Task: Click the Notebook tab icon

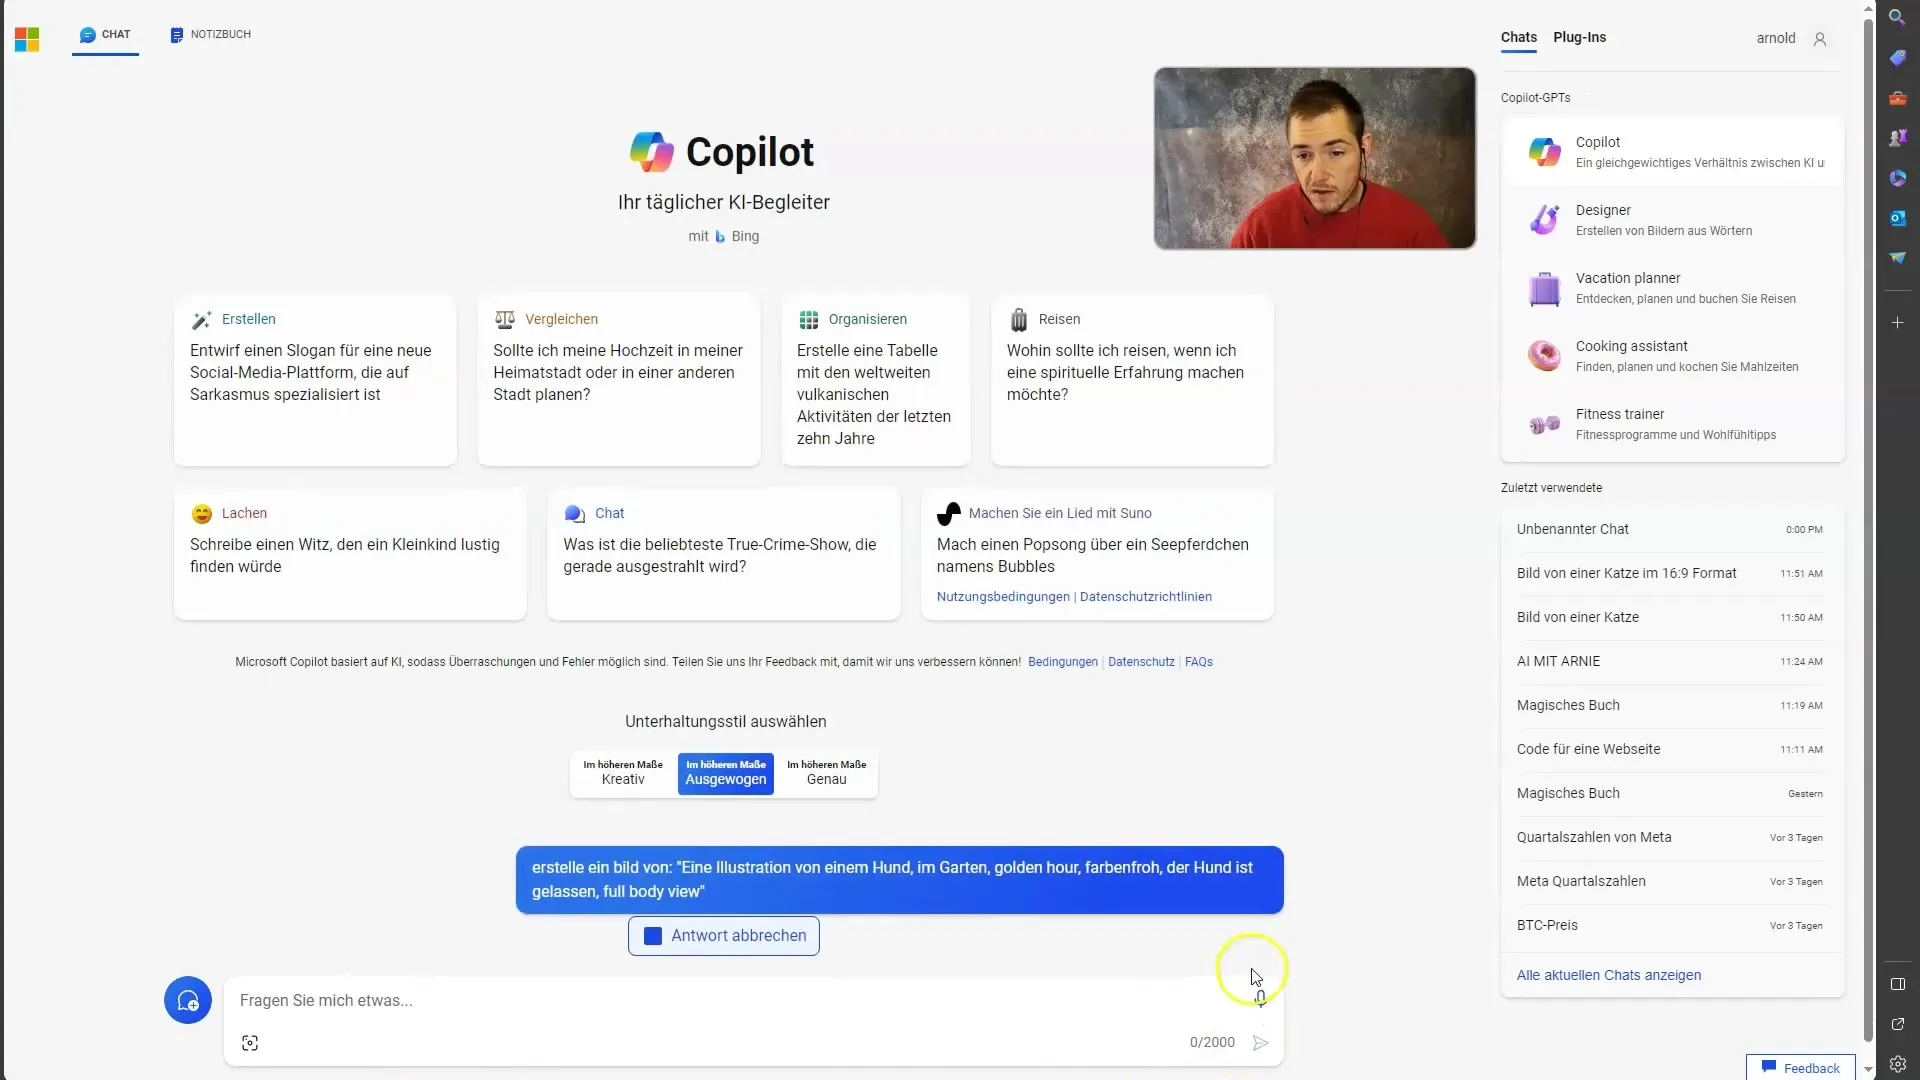Action: tap(175, 34)
